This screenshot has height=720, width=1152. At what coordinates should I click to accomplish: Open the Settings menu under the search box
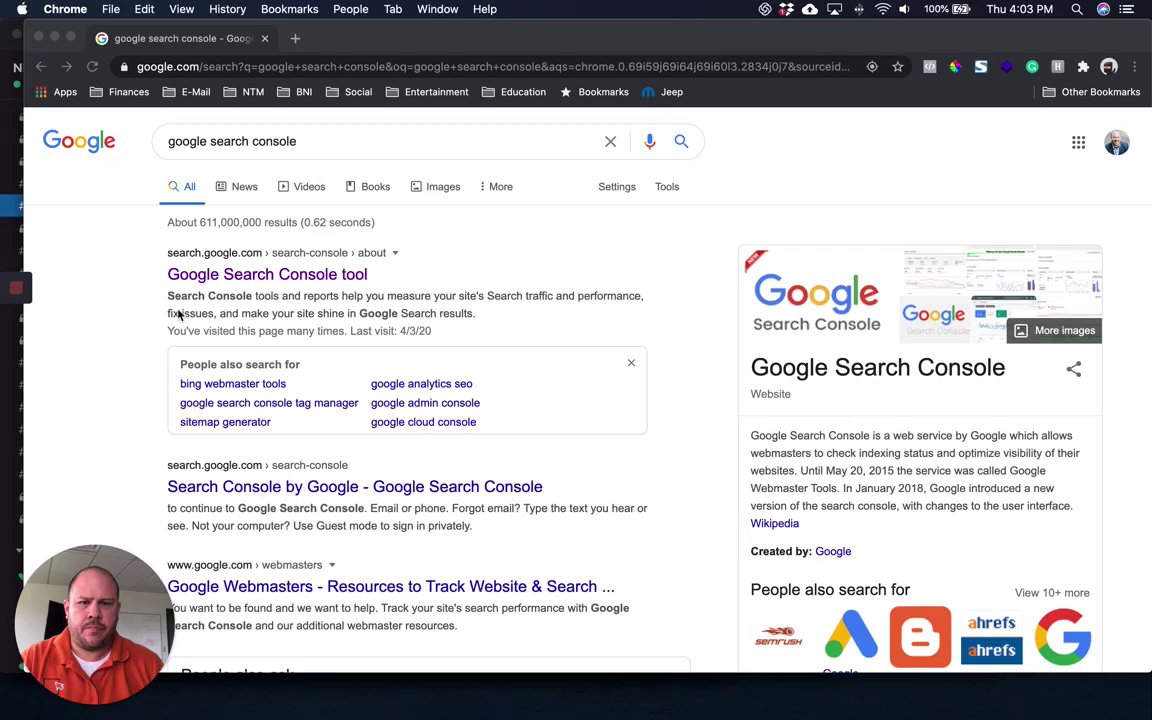(x=616, y=187)
